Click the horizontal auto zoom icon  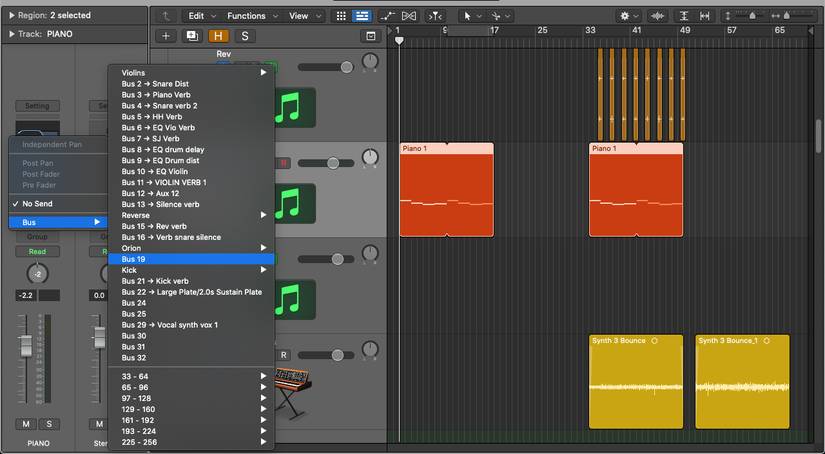click(x=705, y=16)
